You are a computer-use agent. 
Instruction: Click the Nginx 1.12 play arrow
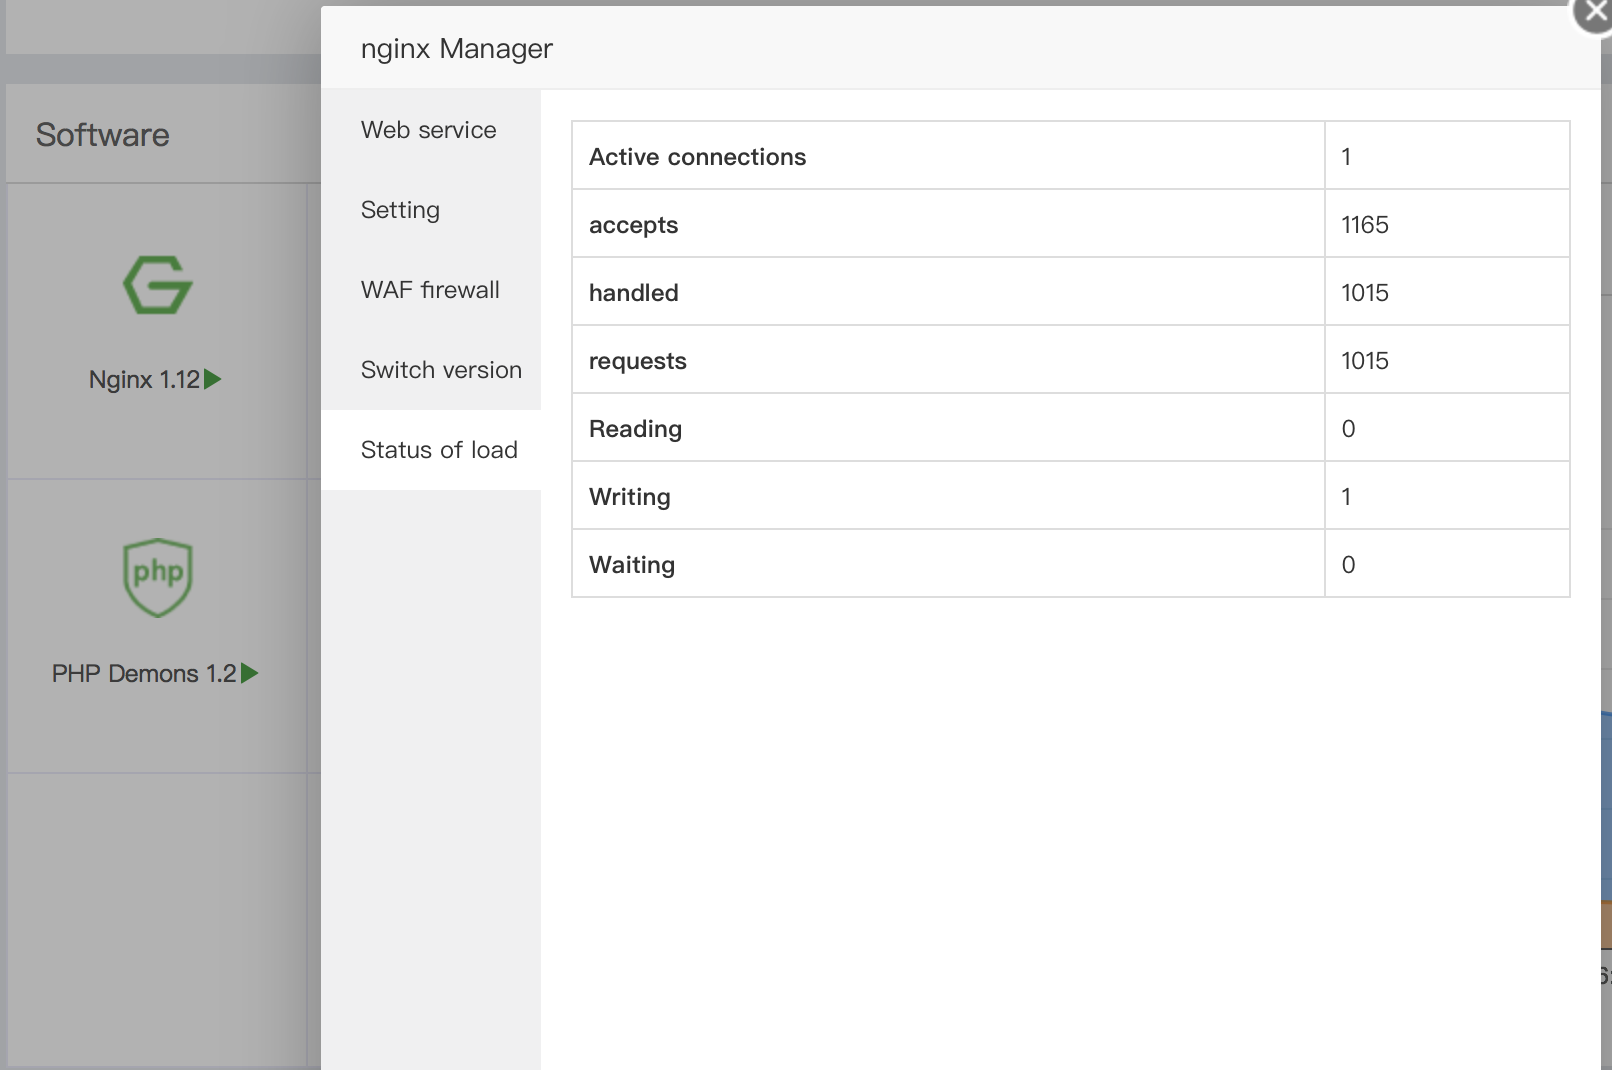213,379
